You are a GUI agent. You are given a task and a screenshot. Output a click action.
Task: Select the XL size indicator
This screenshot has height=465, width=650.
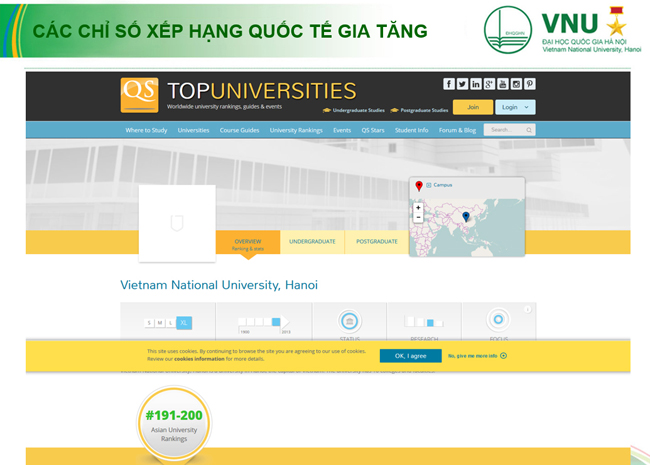coord(182,322)
